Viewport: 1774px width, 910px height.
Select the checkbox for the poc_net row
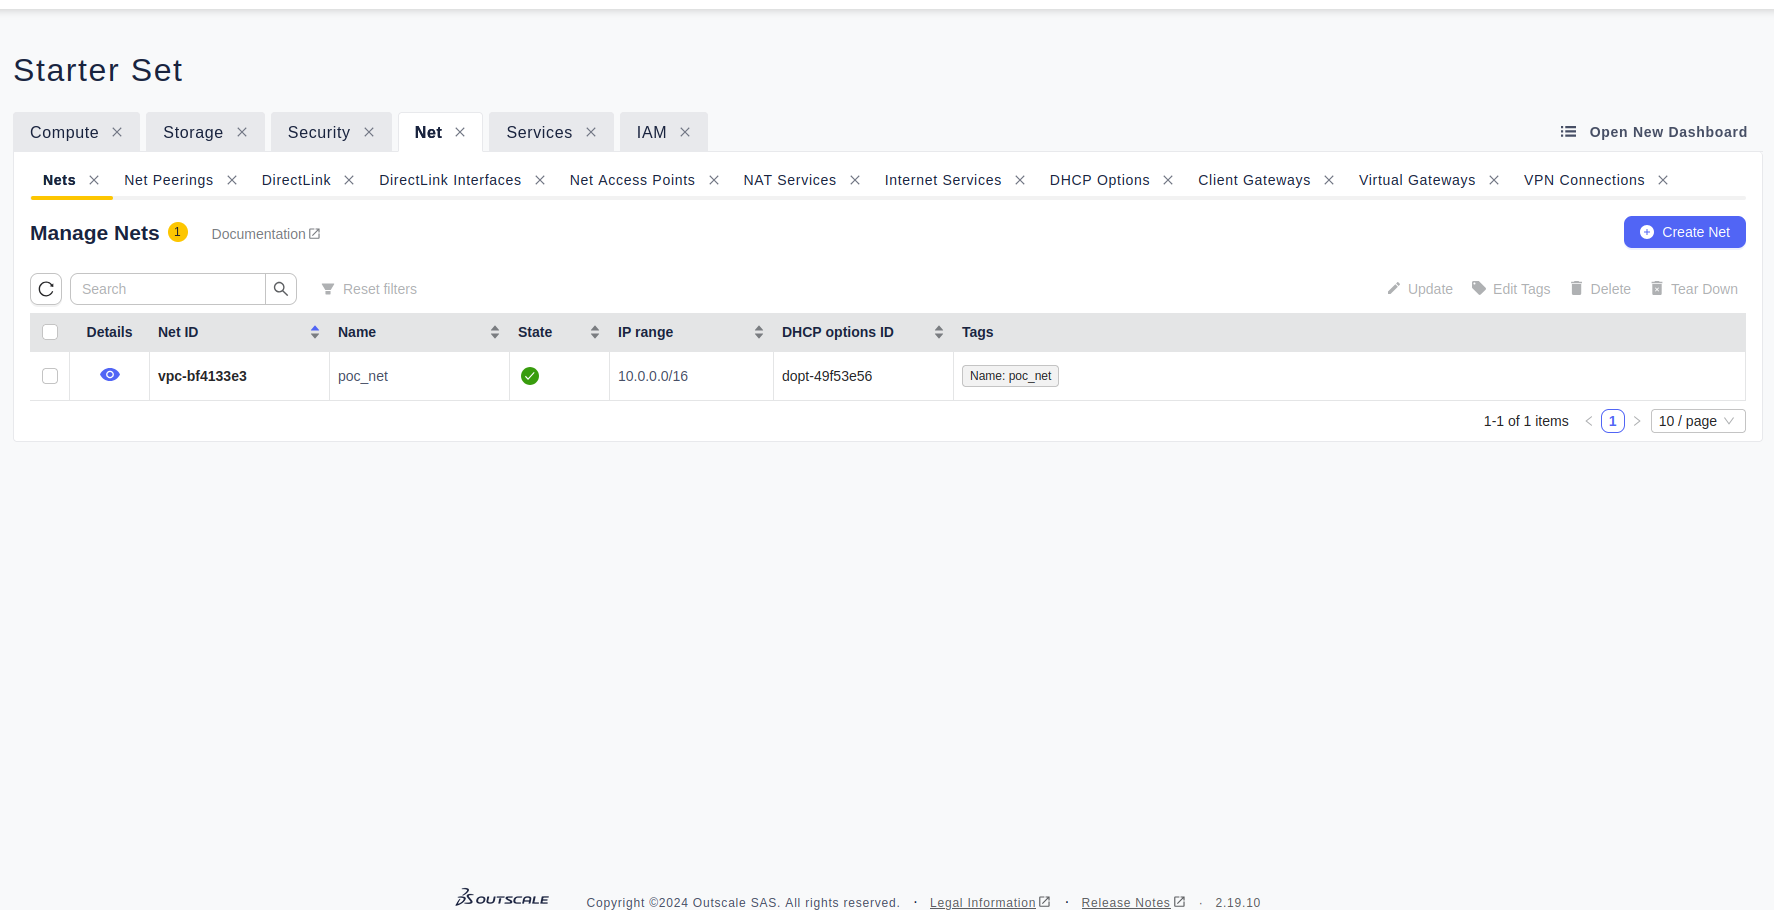[50, 376]
